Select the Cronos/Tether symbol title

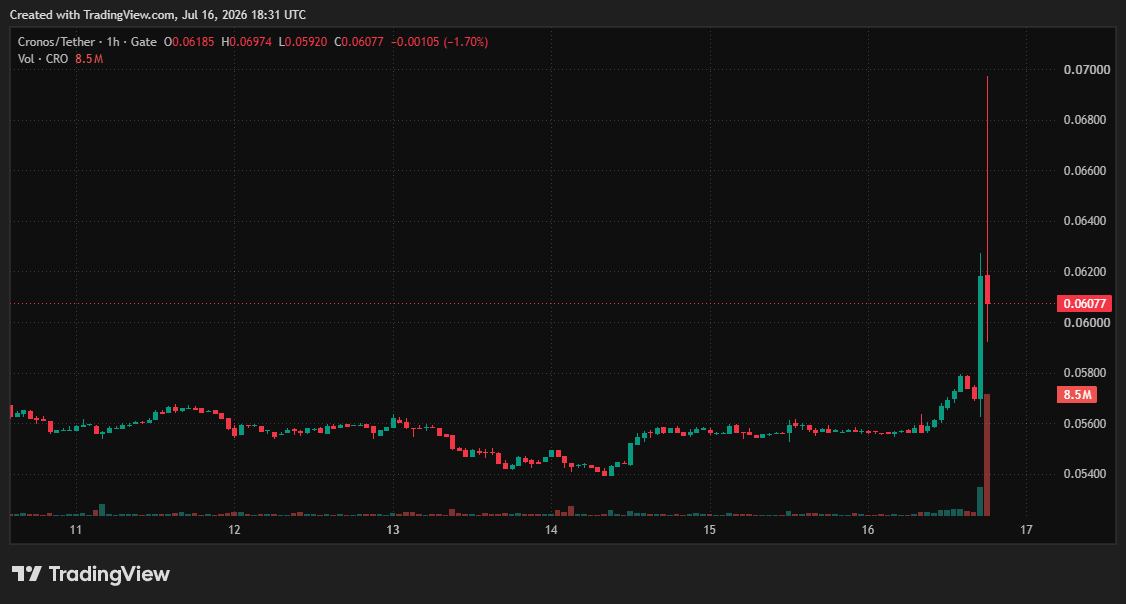(x=56, y=42)
